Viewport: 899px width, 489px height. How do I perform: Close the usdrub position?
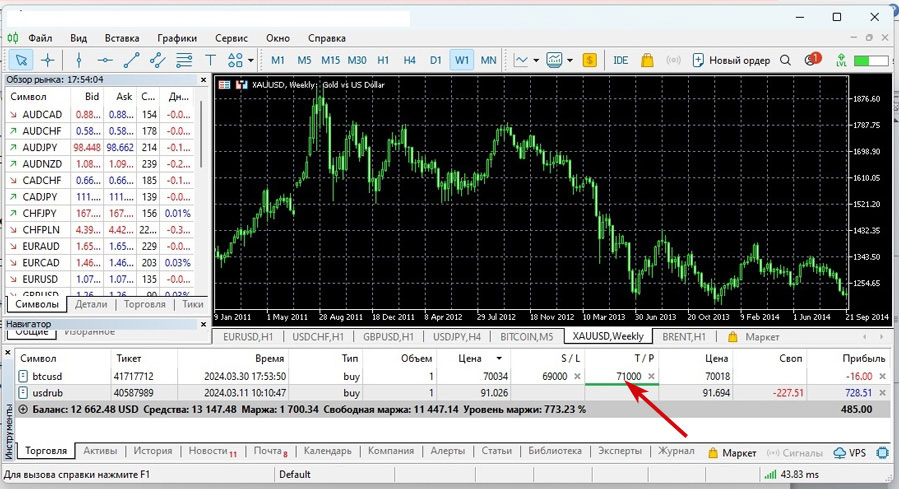point(882,393)
